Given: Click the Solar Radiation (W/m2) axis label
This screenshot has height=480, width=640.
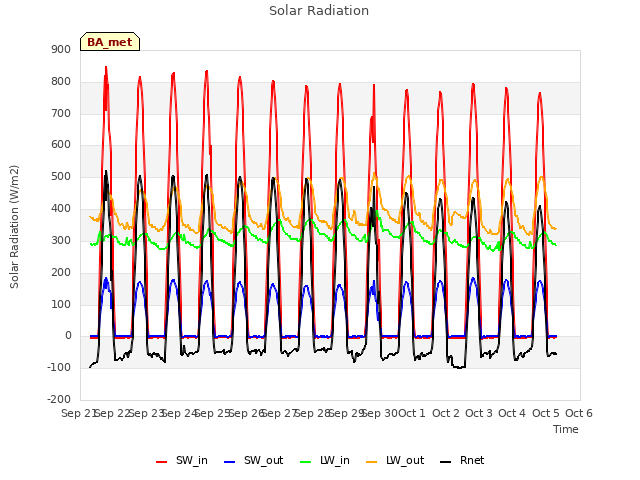Looking at the screenshot, I should click(x=14, y=227).
